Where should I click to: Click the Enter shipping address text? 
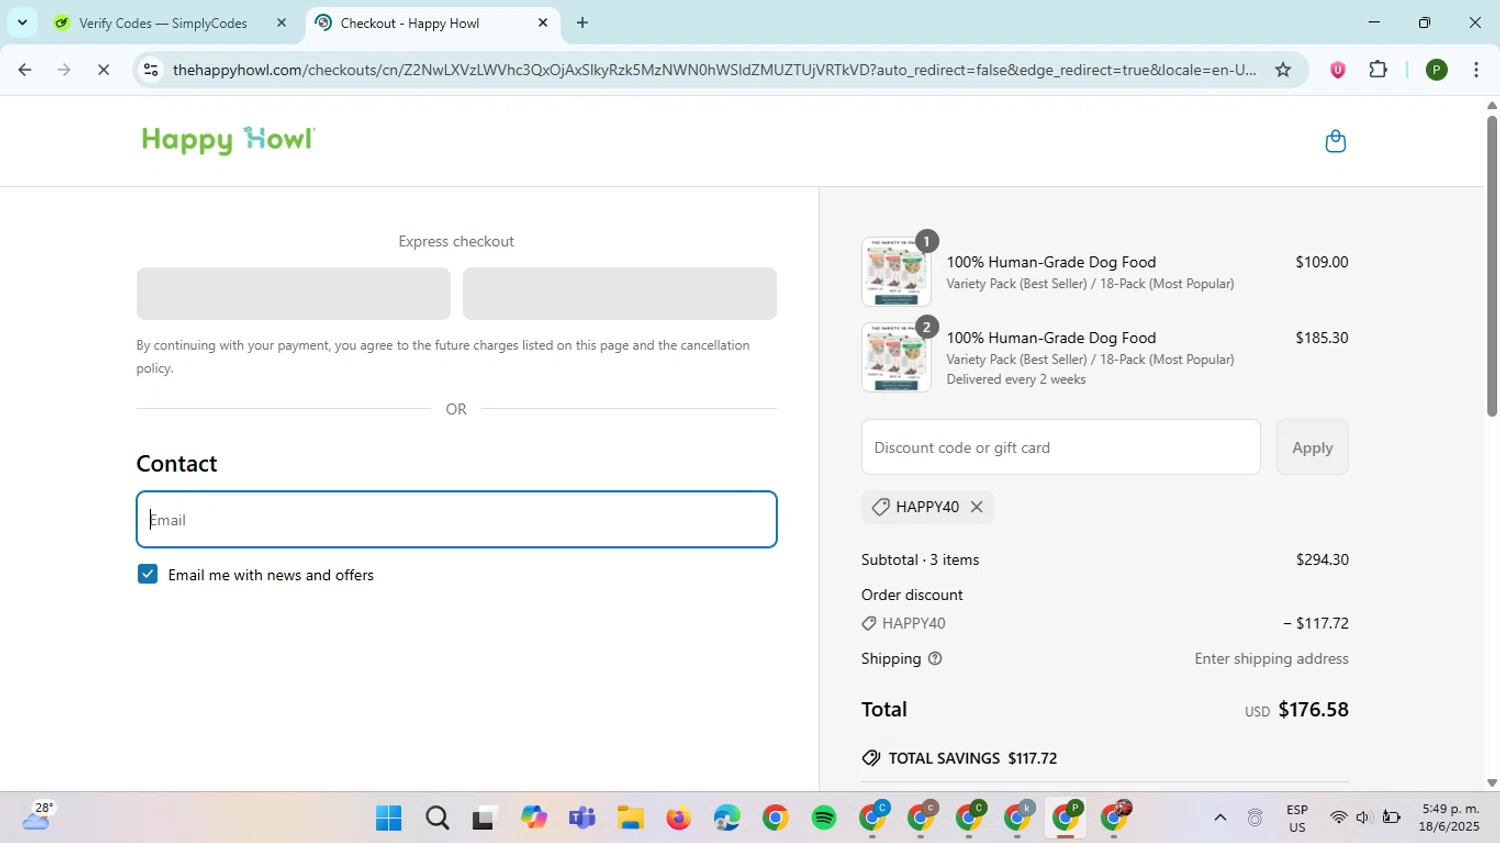[1271, 659]
